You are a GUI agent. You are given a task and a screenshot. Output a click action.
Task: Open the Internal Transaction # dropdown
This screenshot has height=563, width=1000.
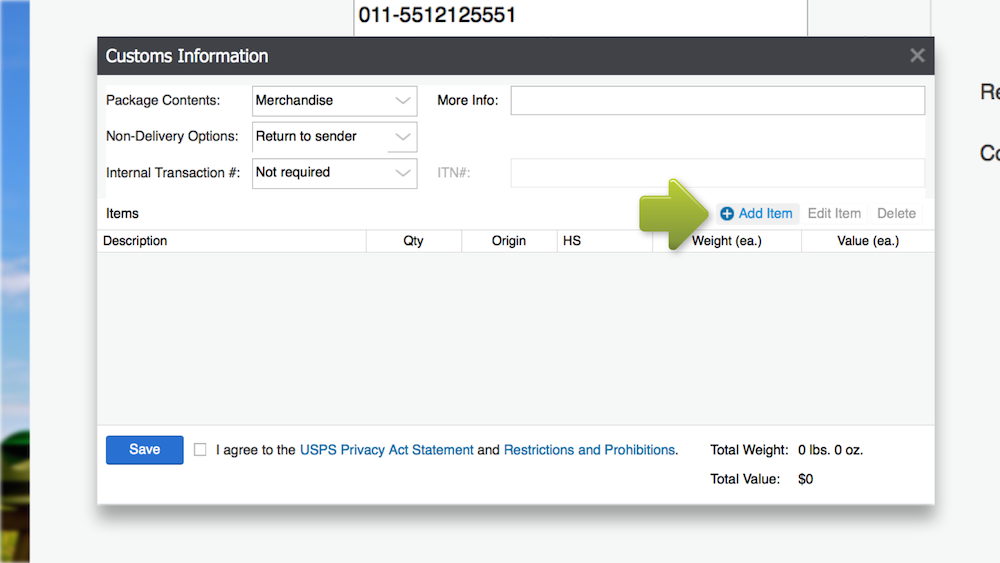[x=334, y=173]
